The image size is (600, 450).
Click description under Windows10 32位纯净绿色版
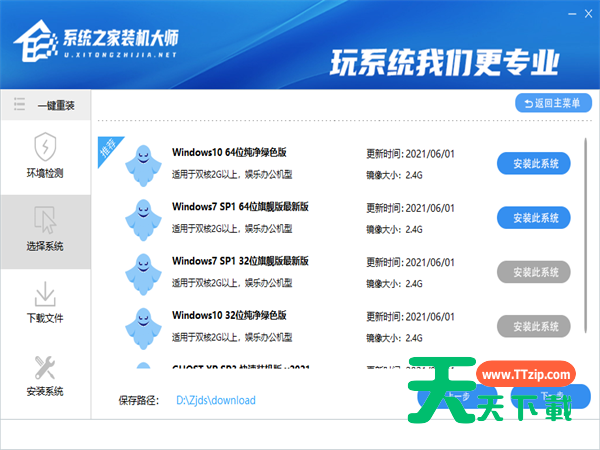tap(232, 338)
